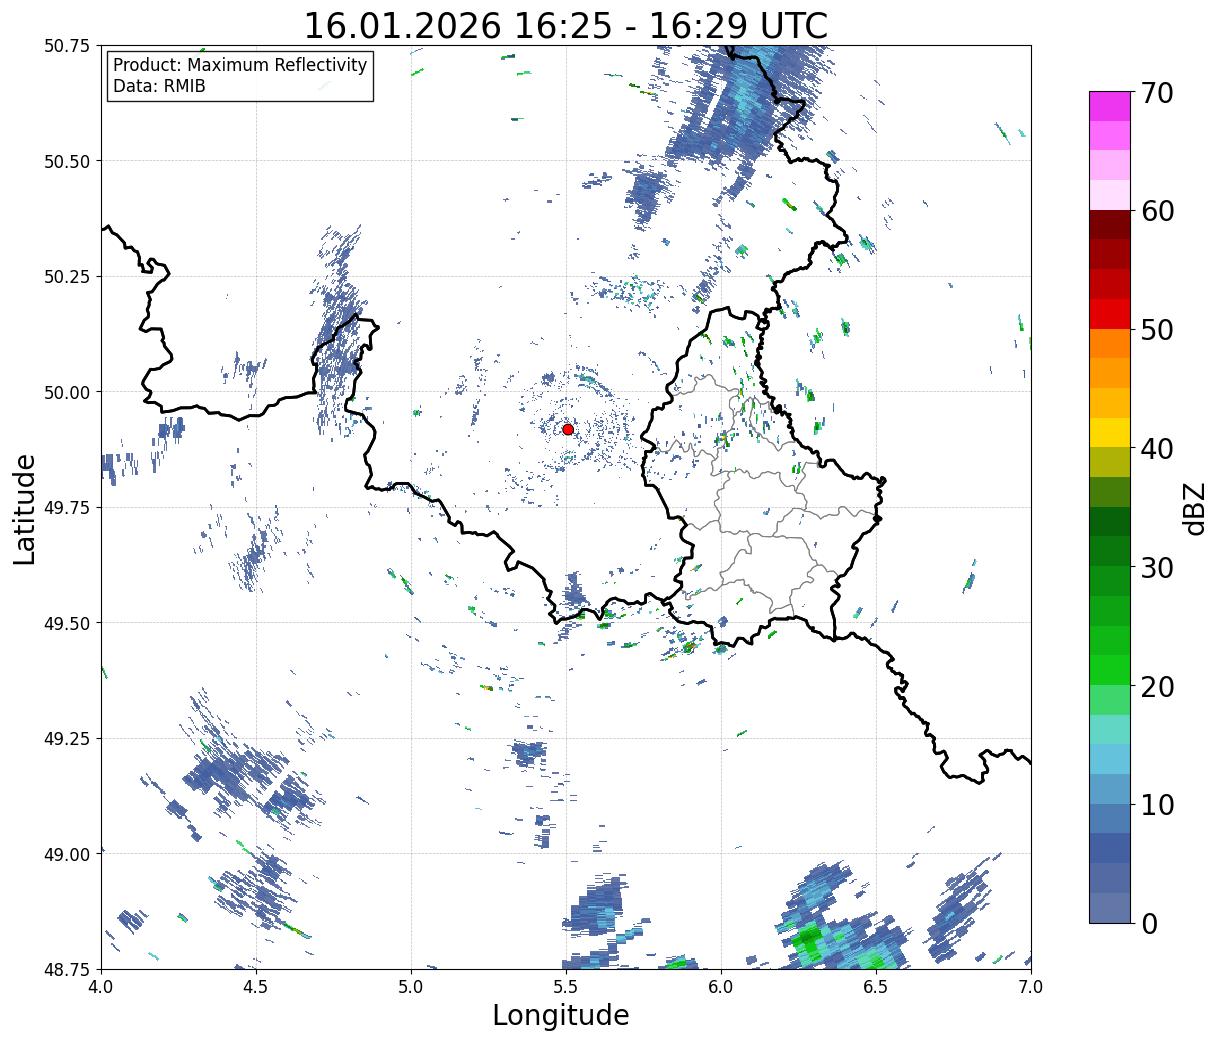Click the 'Latitude' axis label
The height and width of the screenshot is (1040, 1219).
25,508
